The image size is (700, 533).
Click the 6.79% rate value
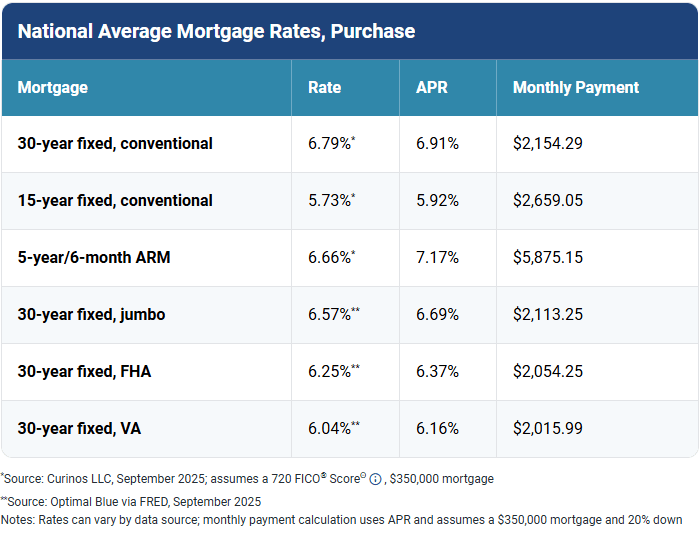point(330,143)
